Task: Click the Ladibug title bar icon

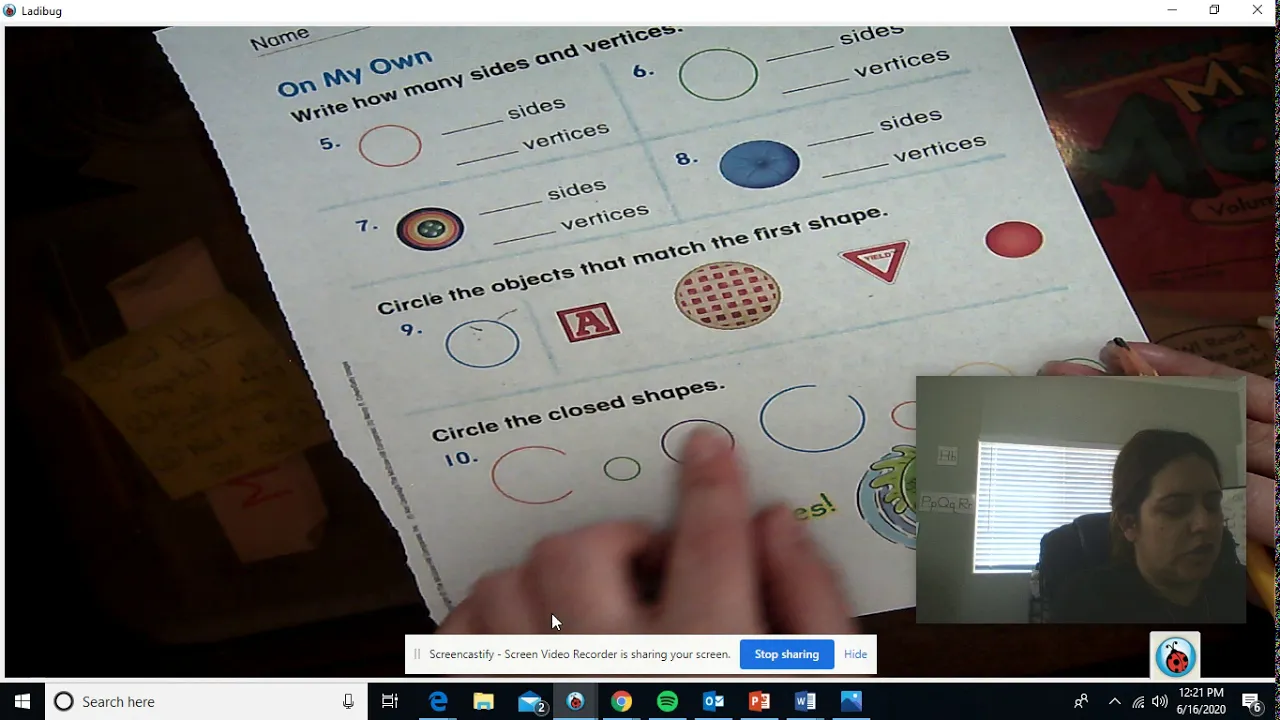Action: [x=10, y=10]
